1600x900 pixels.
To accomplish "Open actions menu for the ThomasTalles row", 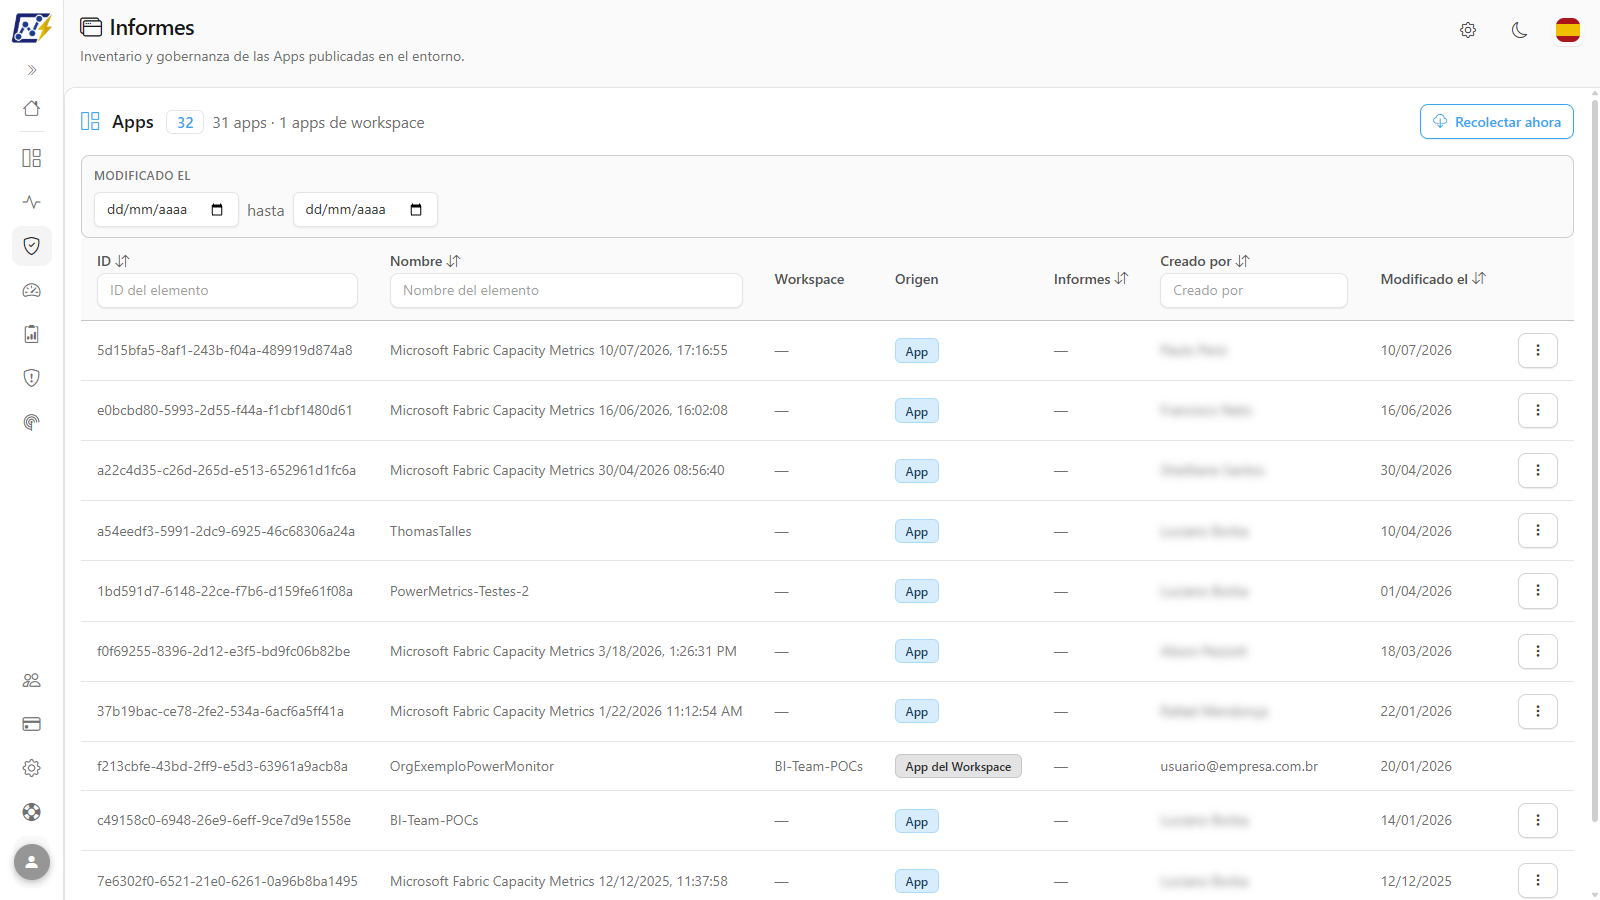I will (x=1538, y=530).
